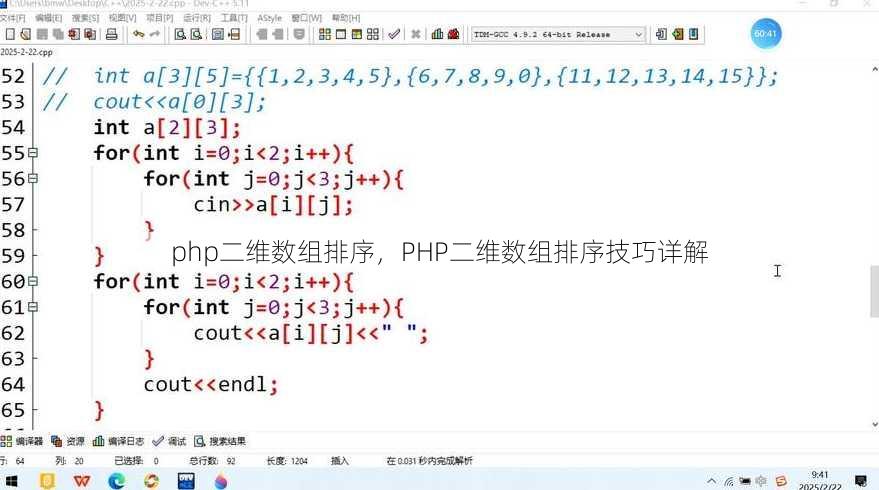
Task: Switch to the 调试 bottom tab
Action: pyautogui.click(x=169, y=441)
